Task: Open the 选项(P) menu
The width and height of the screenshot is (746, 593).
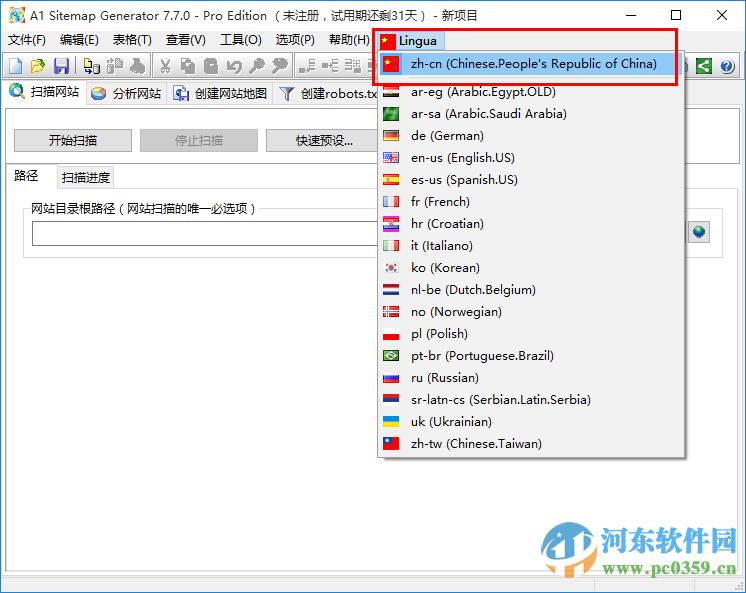Action: (x=295, y=40)
